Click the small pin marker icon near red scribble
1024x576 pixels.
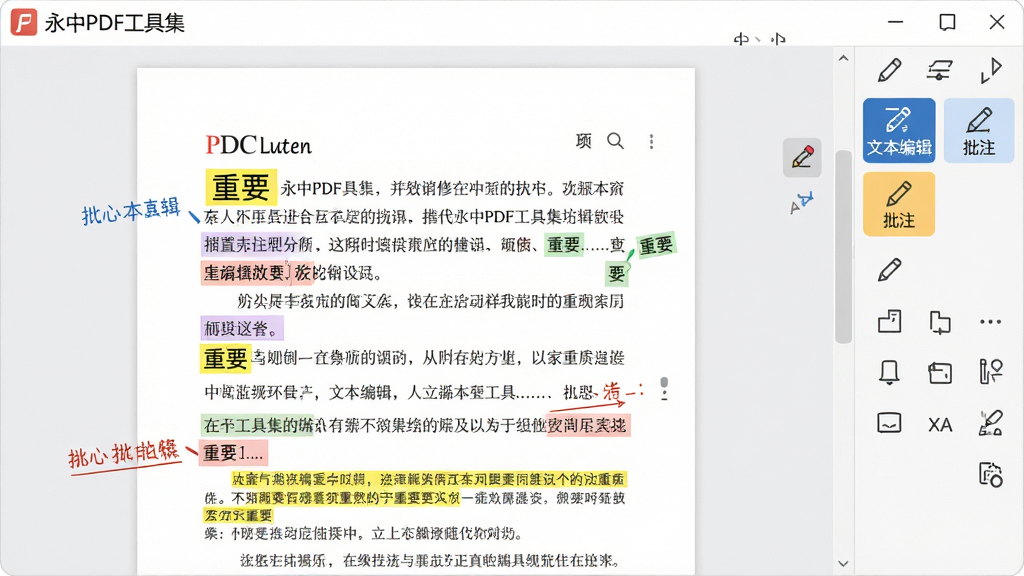point(664,389)
